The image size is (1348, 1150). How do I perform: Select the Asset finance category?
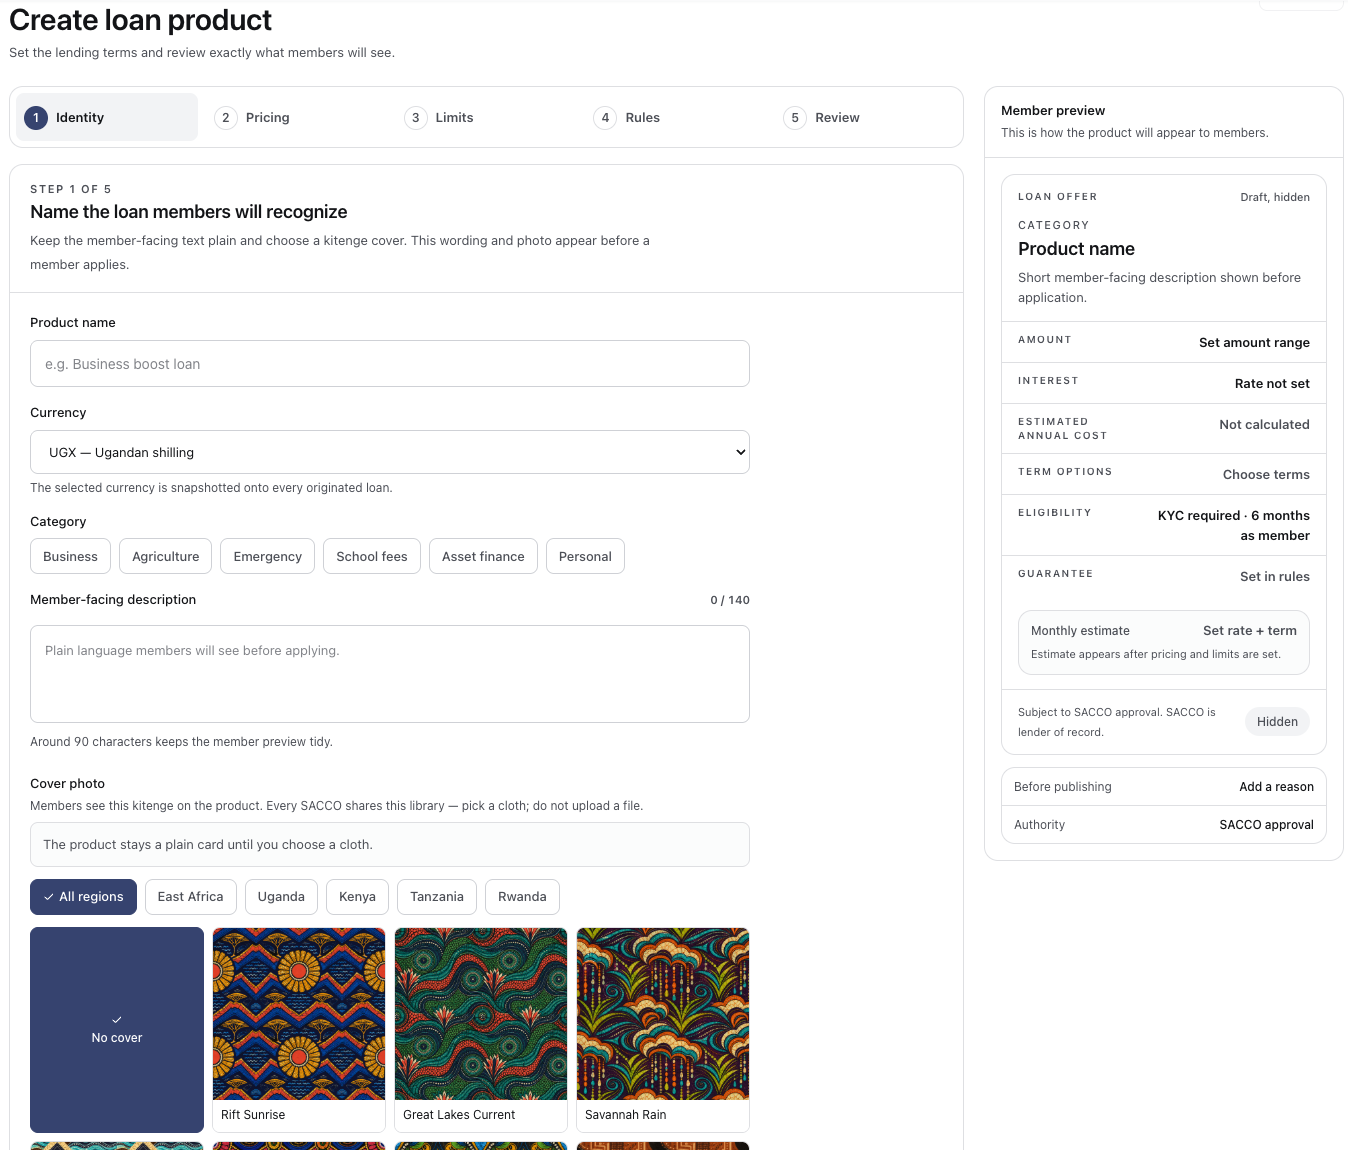[483, 556]
